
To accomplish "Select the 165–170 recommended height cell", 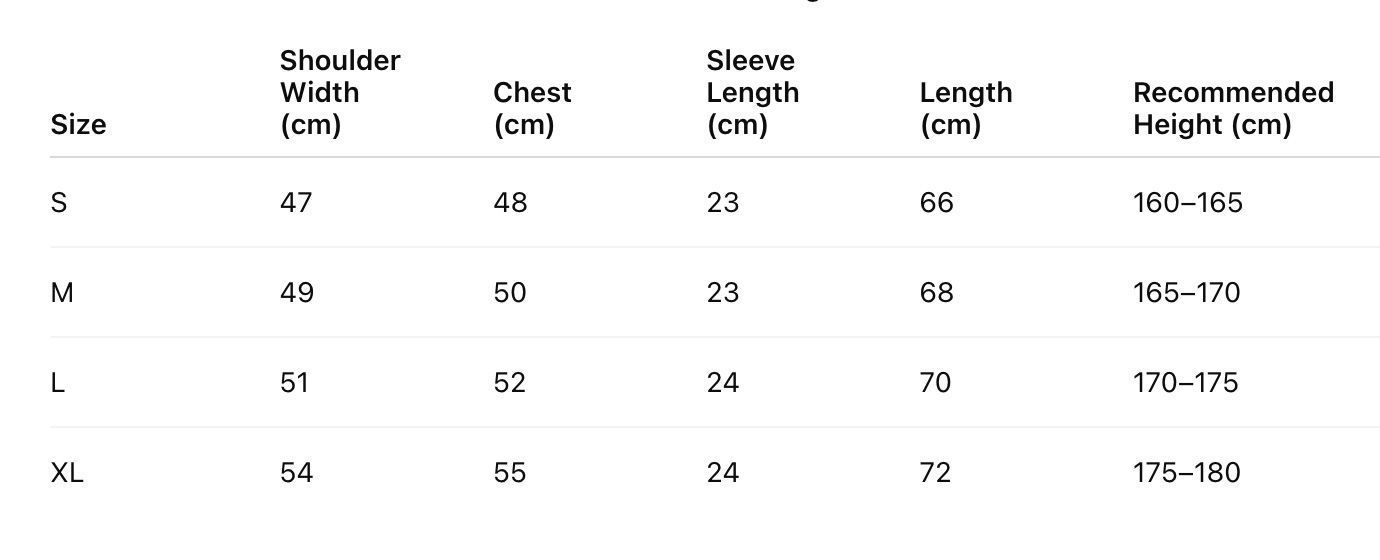I will point(1187,293).
